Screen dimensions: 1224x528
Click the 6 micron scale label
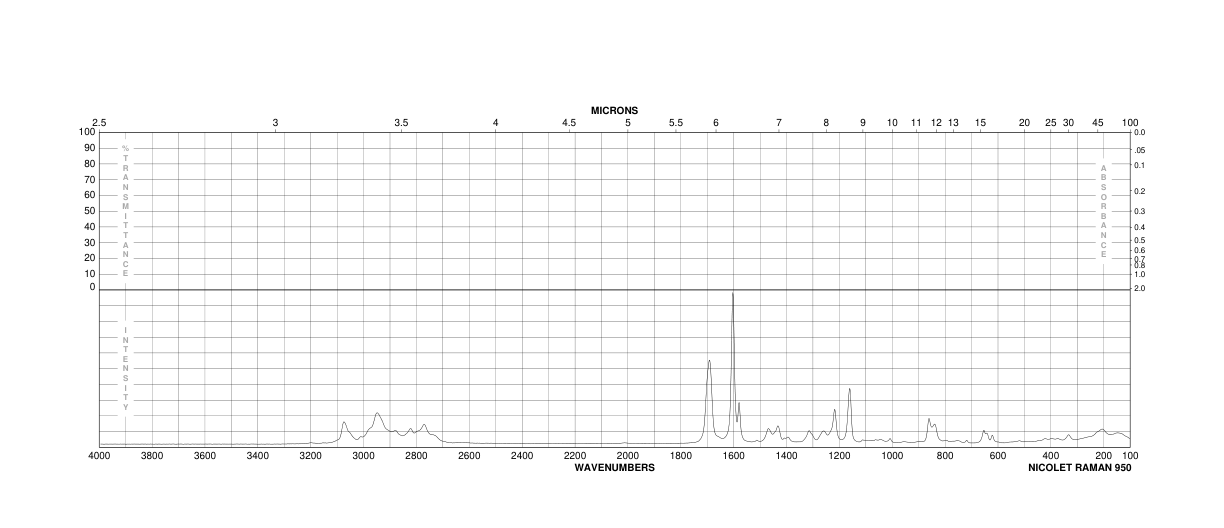[x=716, y=123]
